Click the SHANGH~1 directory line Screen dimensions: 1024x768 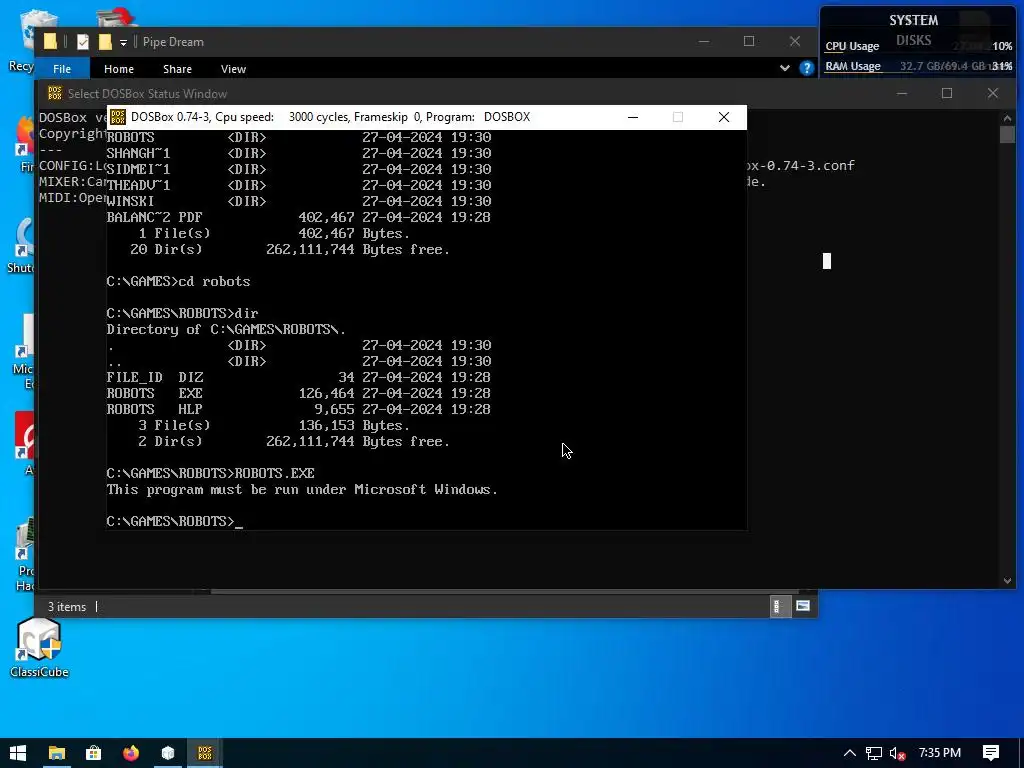298,153
